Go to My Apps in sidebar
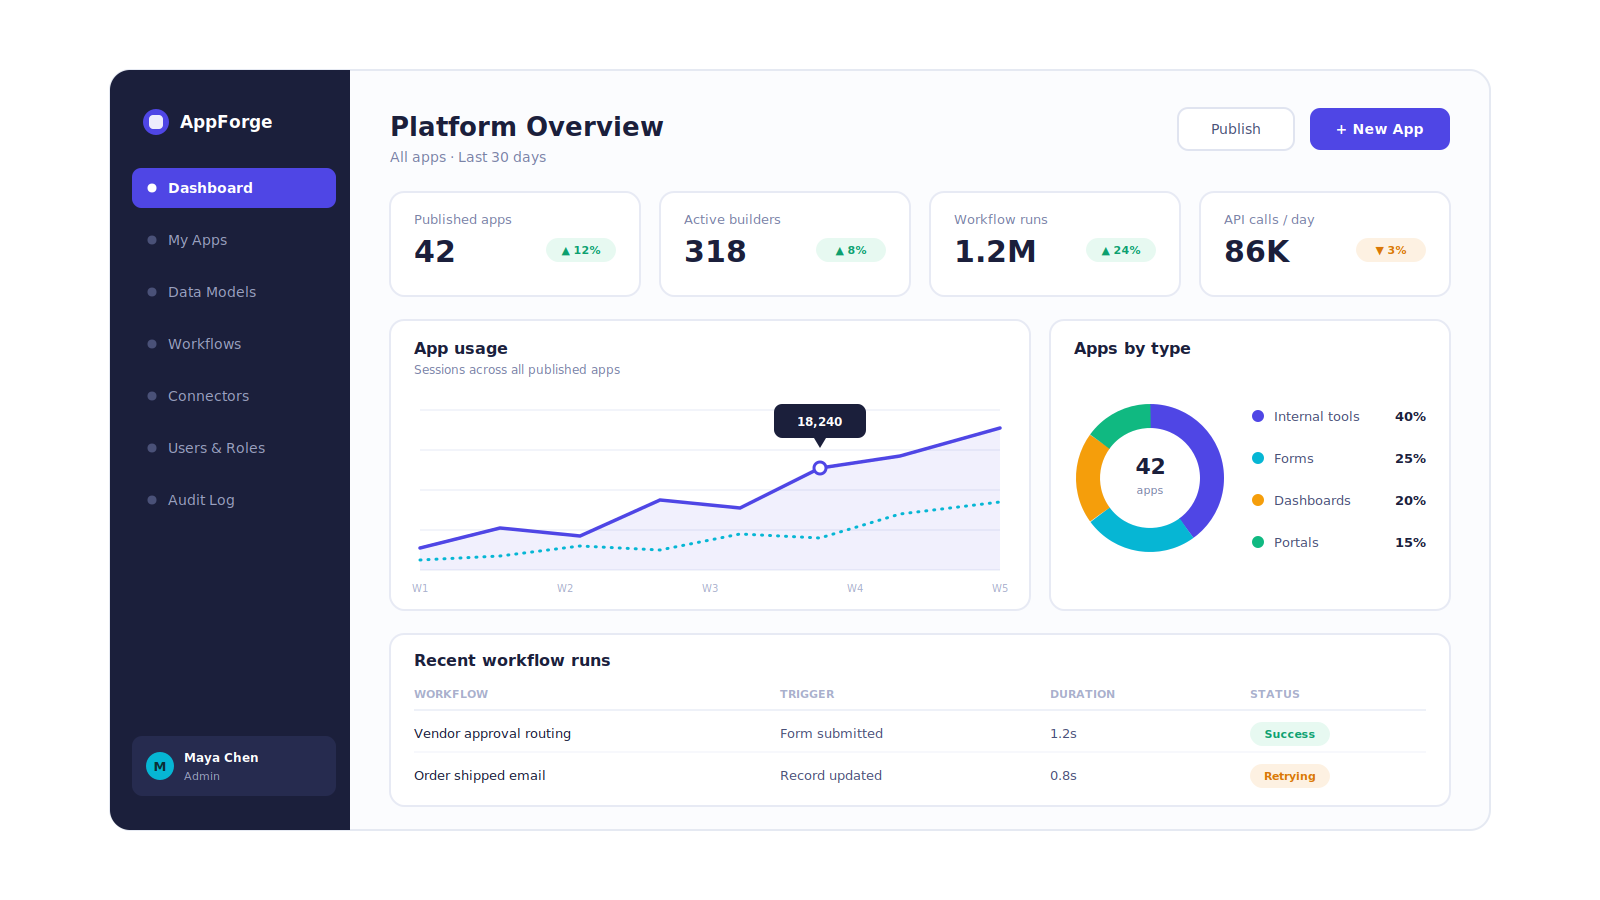This screenshot has width=1600, height=900. 234,240
